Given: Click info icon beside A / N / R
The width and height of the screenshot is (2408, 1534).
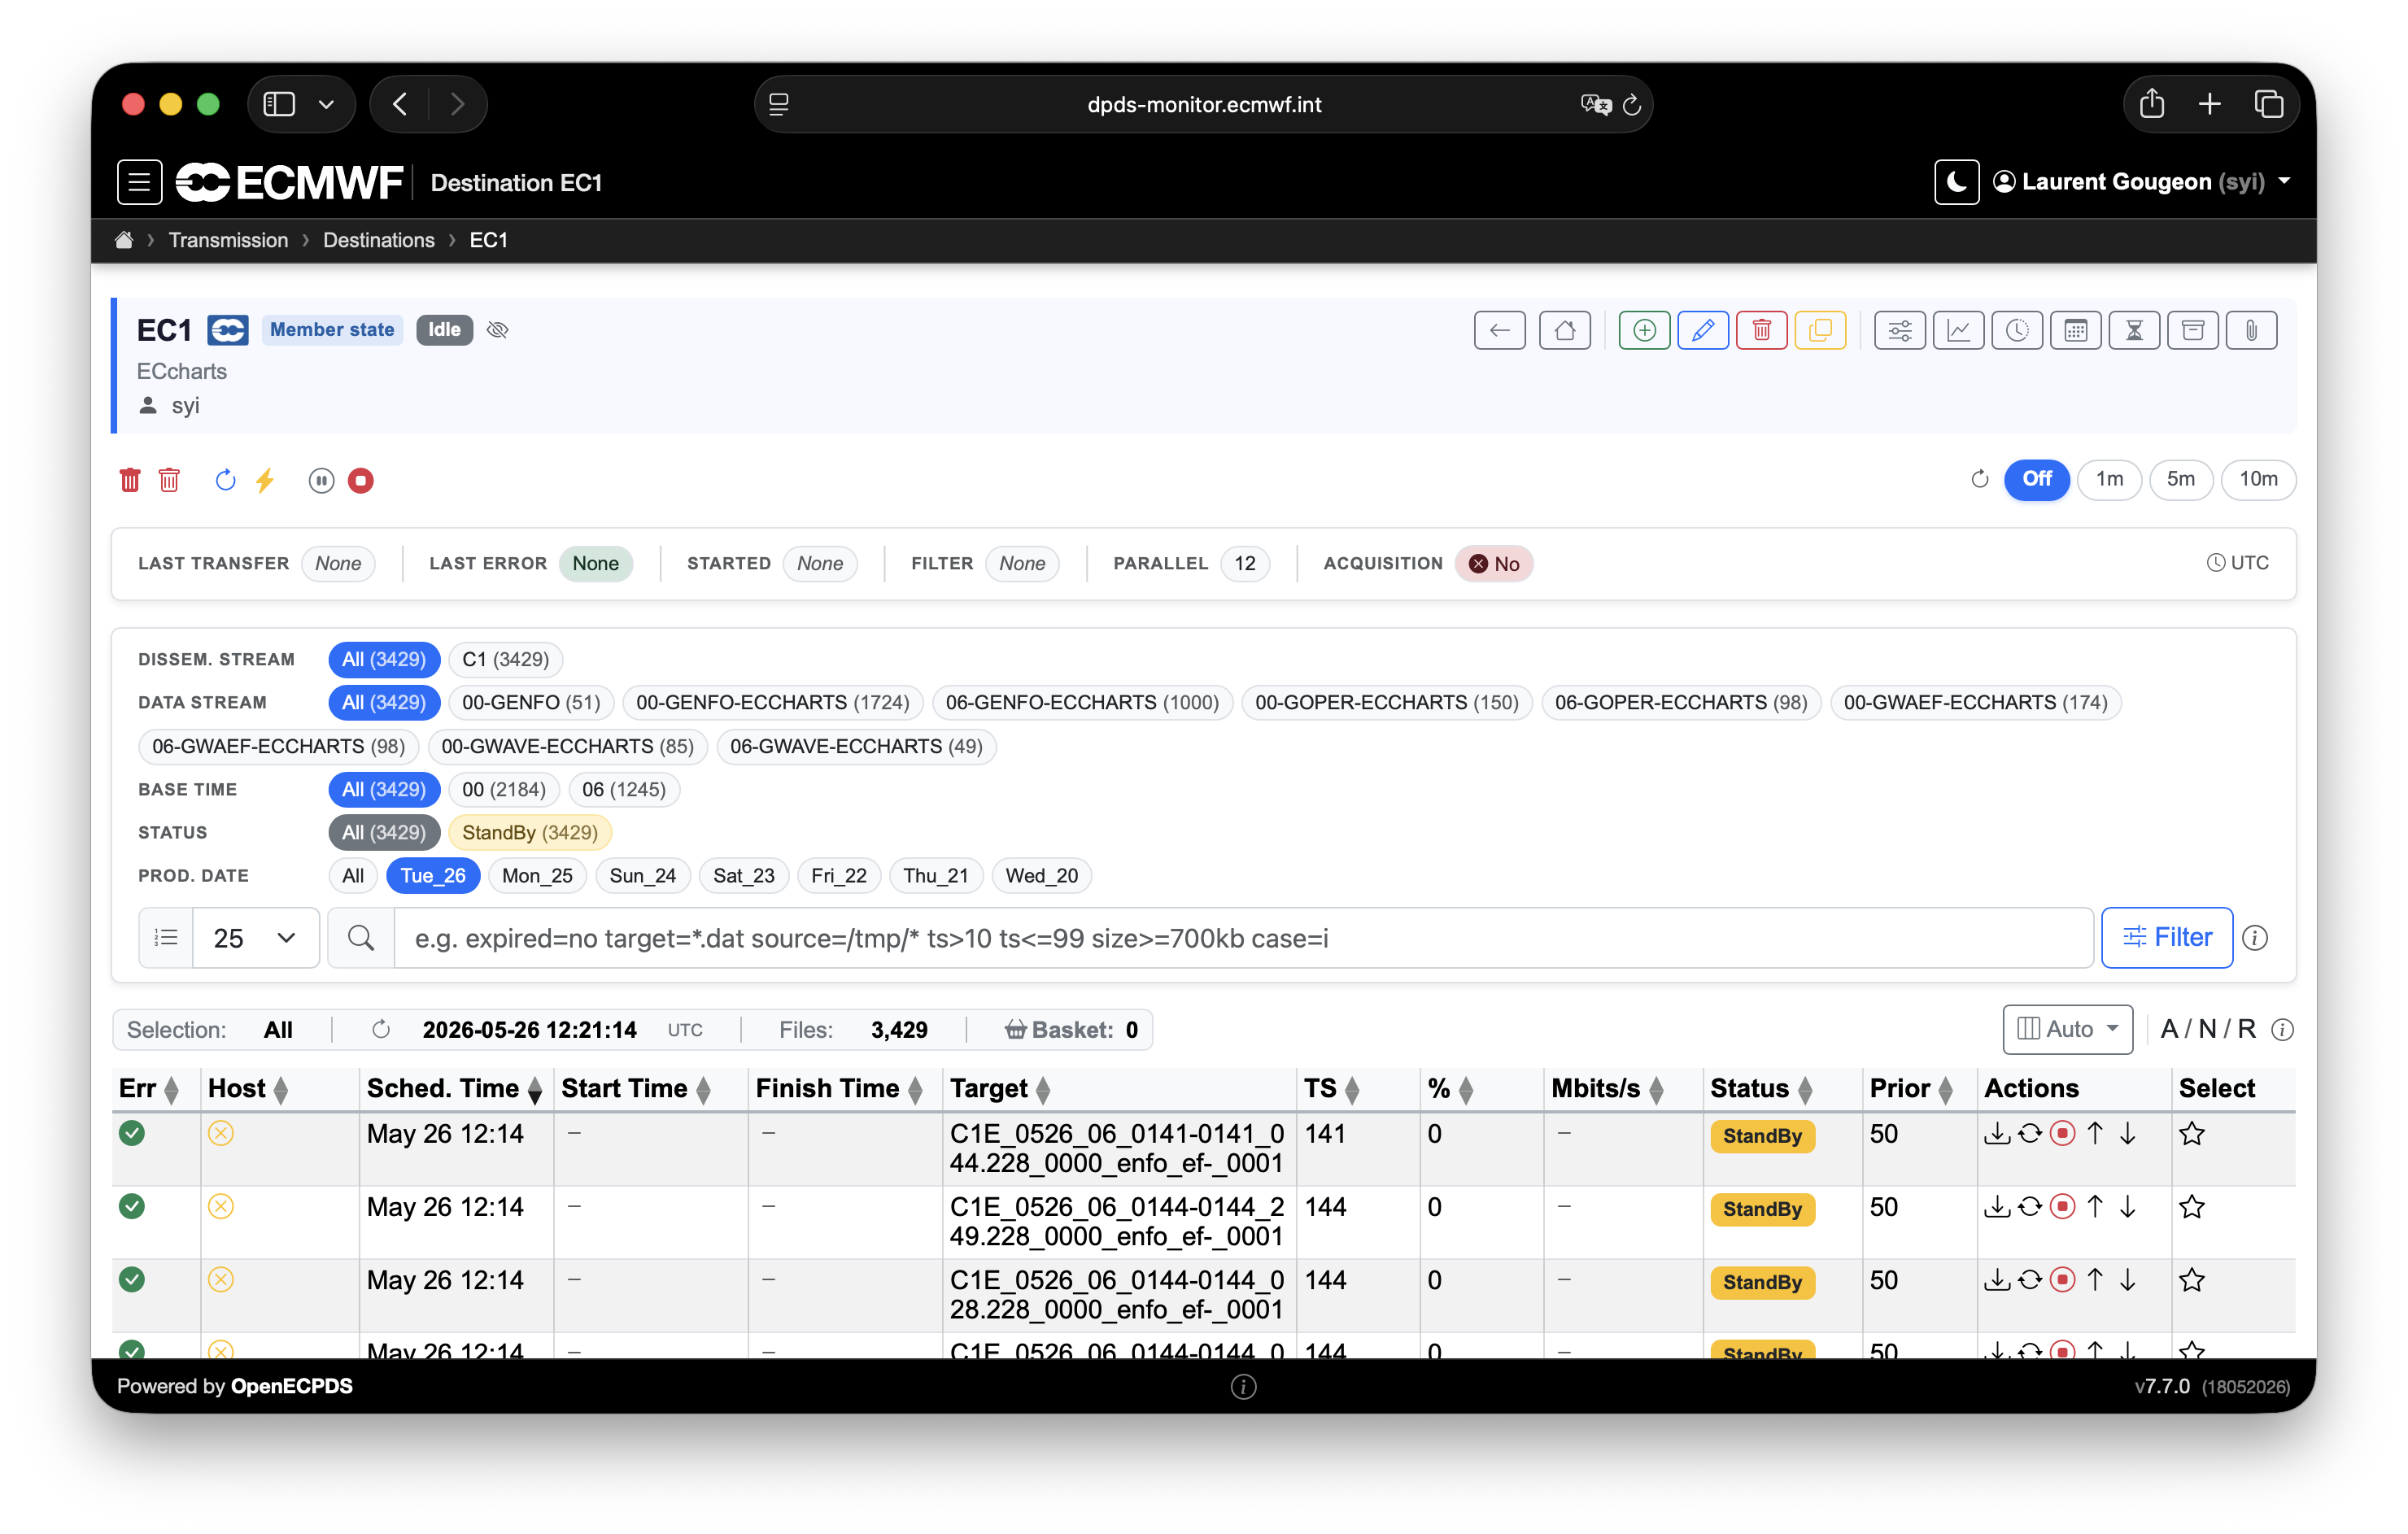Looking at the screenshot, I should (x=2282, y=1029).
